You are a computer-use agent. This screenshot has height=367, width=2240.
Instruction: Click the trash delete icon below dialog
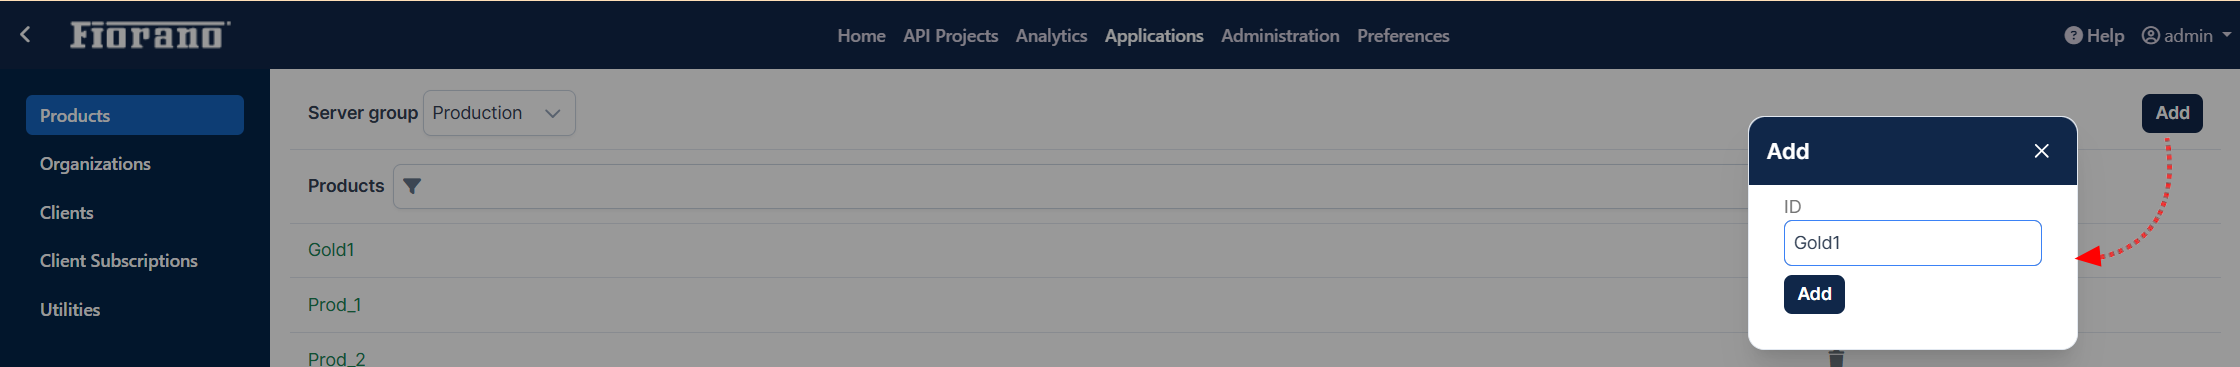(1836, 358)
